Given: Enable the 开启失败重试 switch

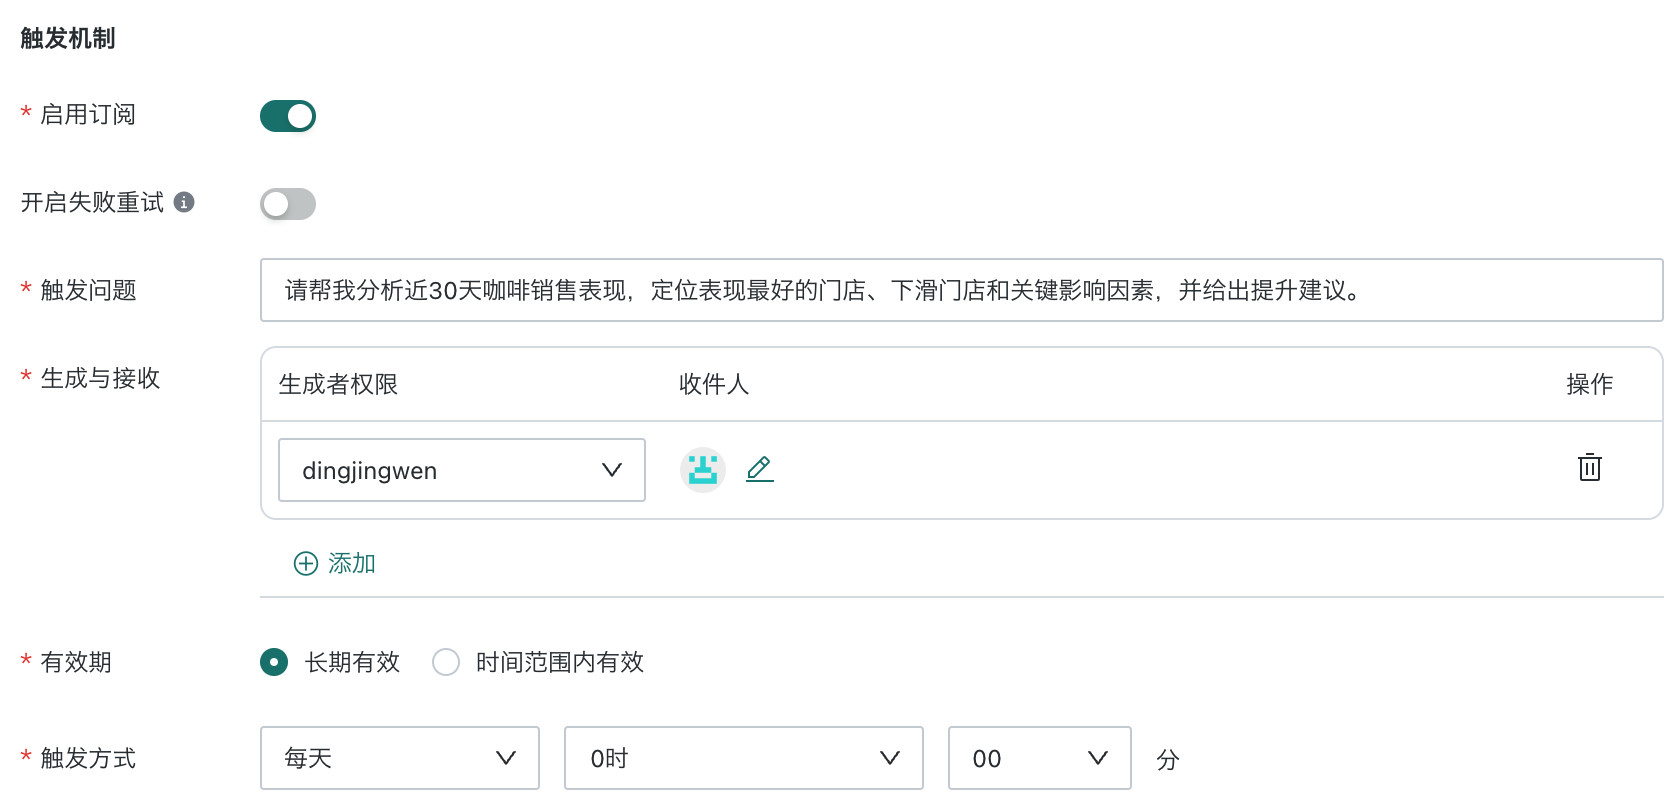Looking at the screenshot, I should click(288, 204).
